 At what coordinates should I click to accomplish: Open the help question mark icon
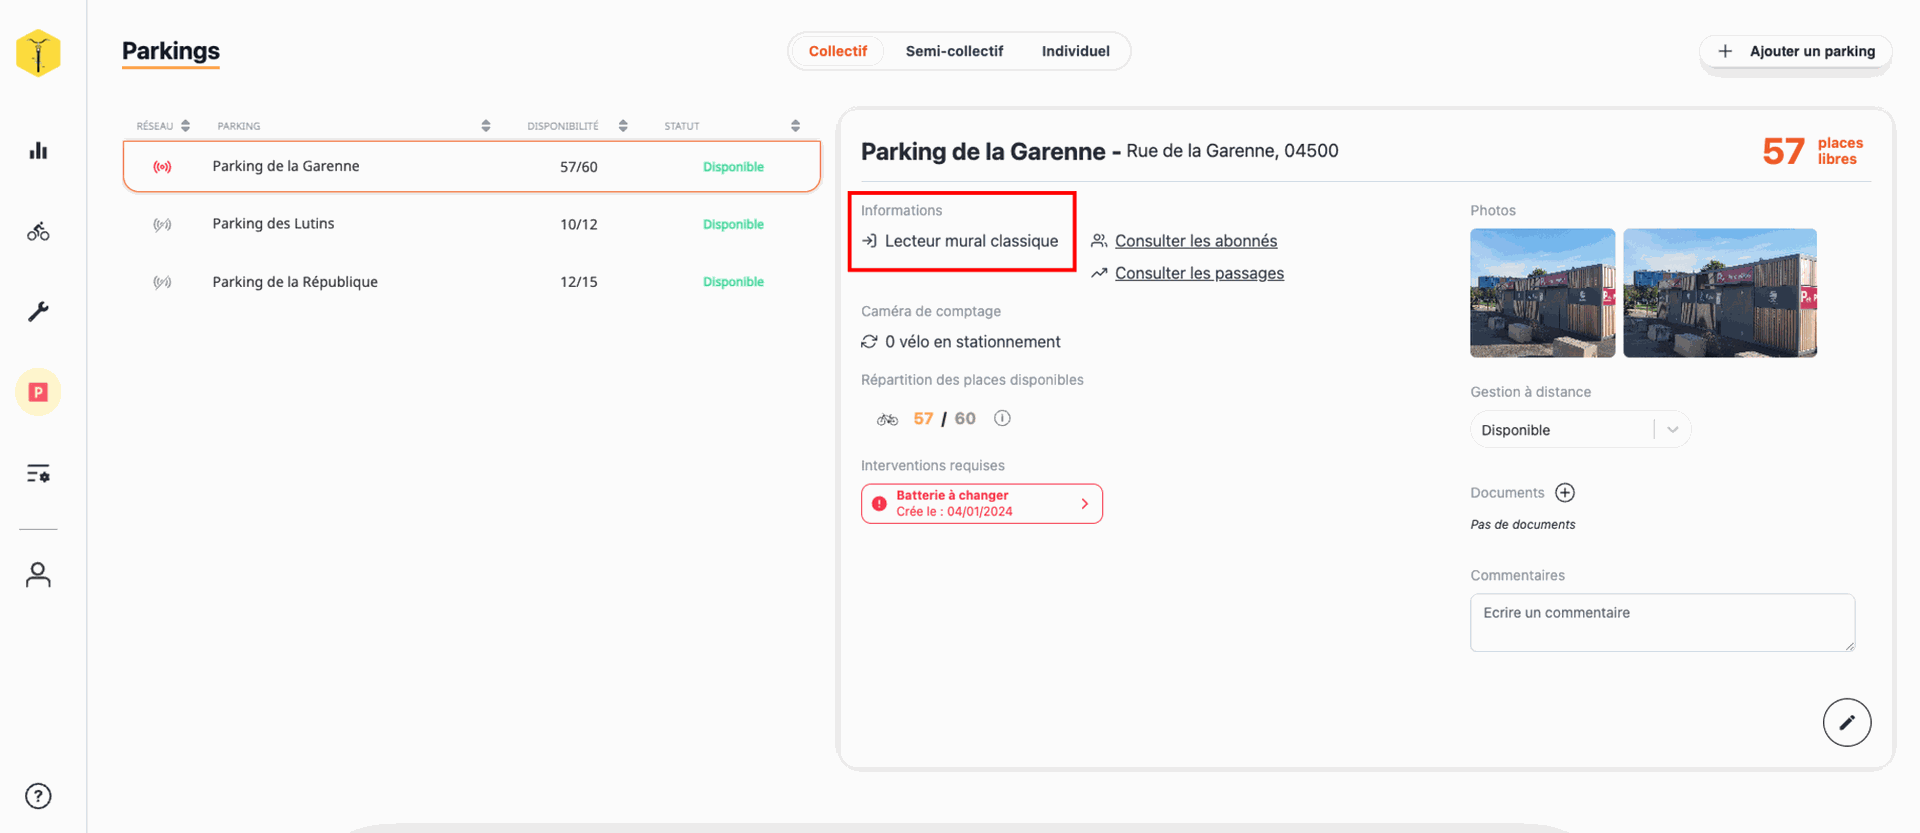[38, 796]
